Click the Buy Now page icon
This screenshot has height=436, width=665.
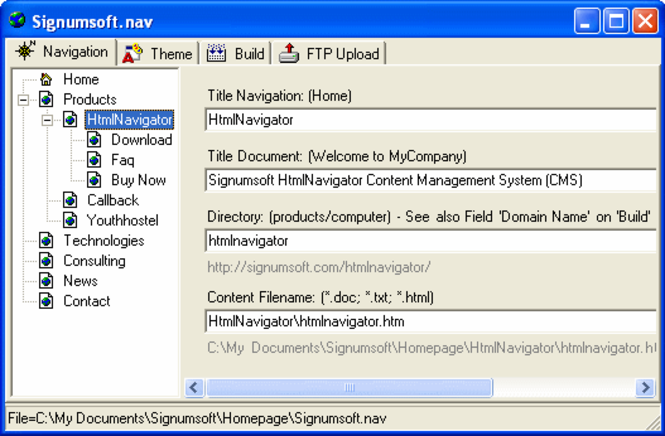[94, 180]
